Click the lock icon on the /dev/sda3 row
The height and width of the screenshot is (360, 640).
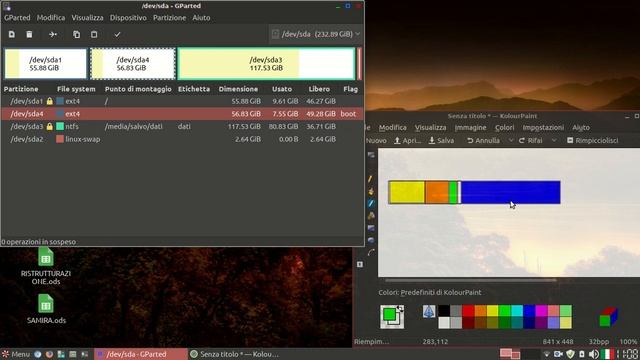point(49,126)
